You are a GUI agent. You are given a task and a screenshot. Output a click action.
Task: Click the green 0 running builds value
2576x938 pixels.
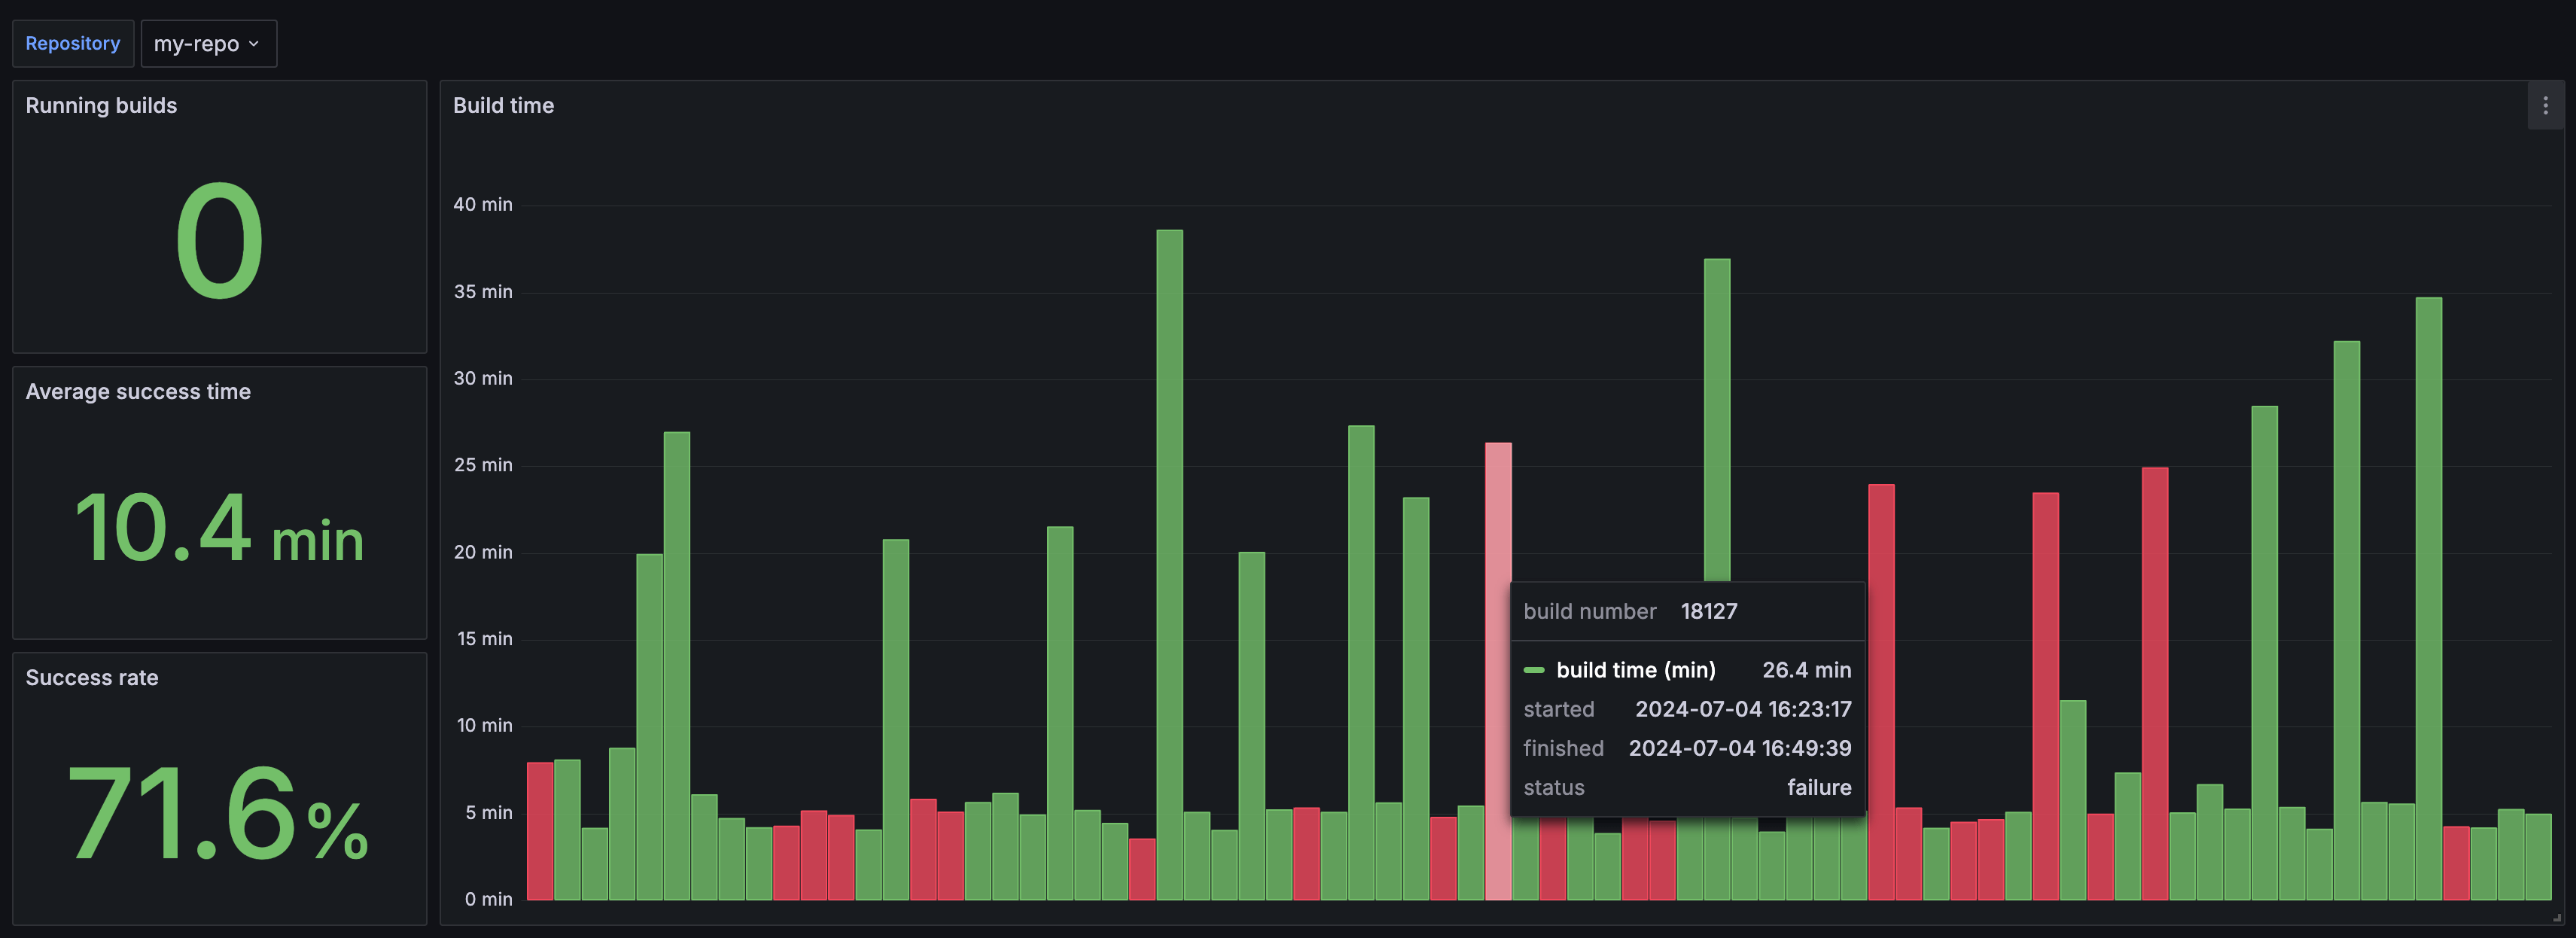click(x=219, y=240)
